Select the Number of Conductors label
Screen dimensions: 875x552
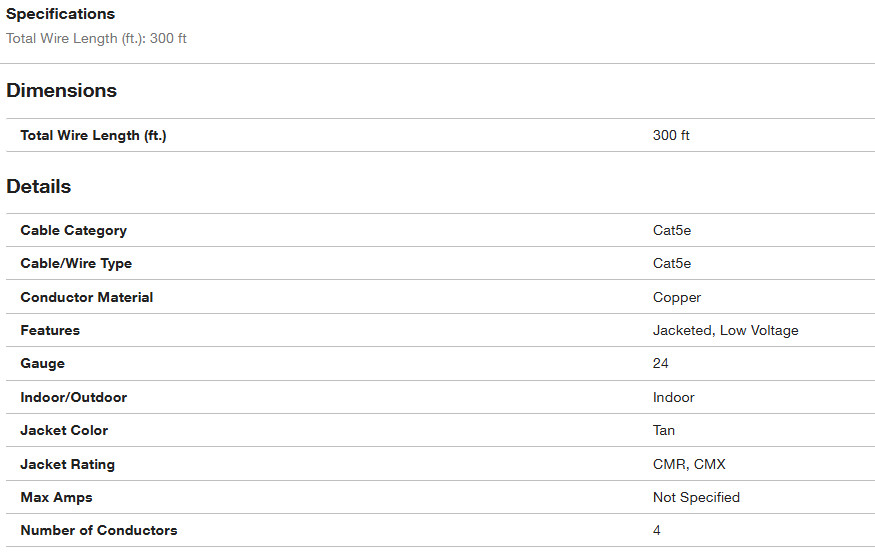click(99, 530)
